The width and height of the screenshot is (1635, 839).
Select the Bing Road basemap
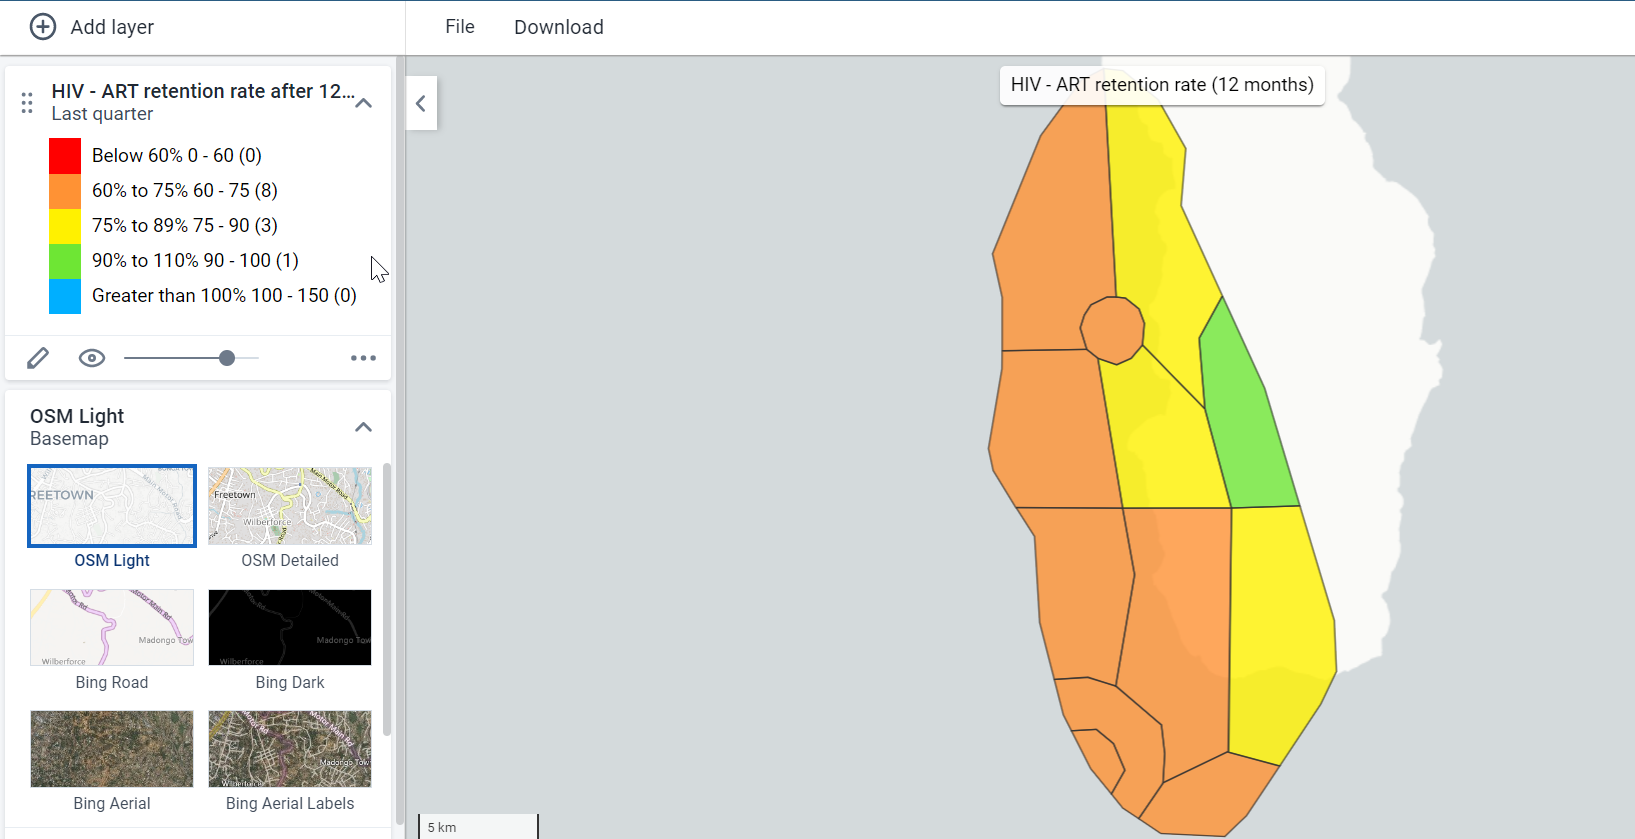[x=112, y=640]
